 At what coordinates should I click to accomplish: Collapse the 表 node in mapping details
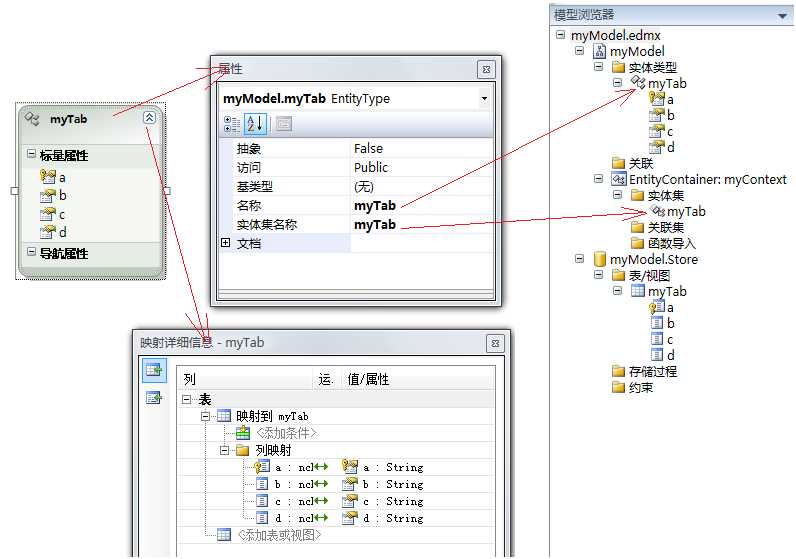coord(186,400)
